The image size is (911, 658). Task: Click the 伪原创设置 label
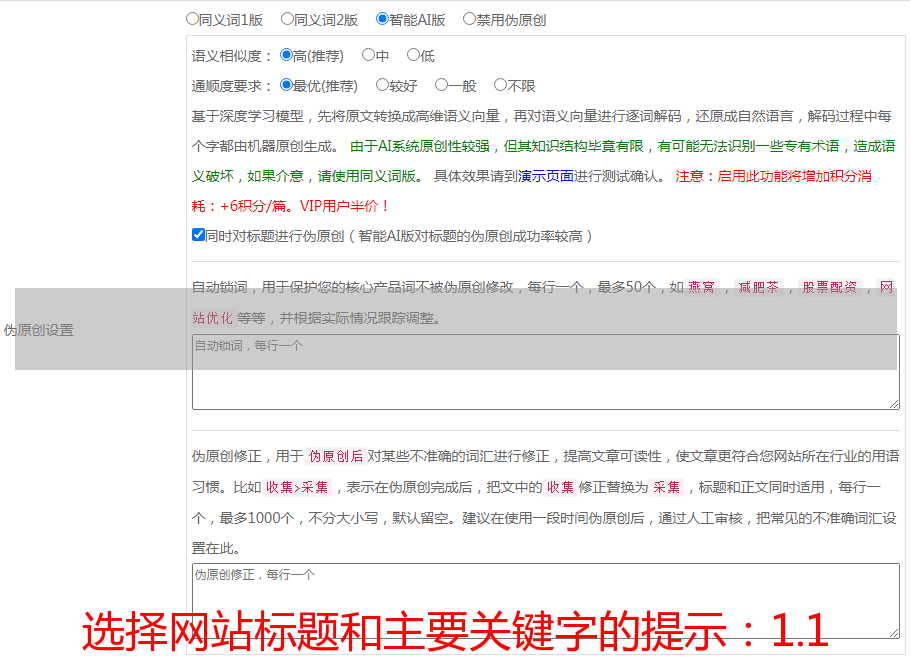[x=38, y=330]
